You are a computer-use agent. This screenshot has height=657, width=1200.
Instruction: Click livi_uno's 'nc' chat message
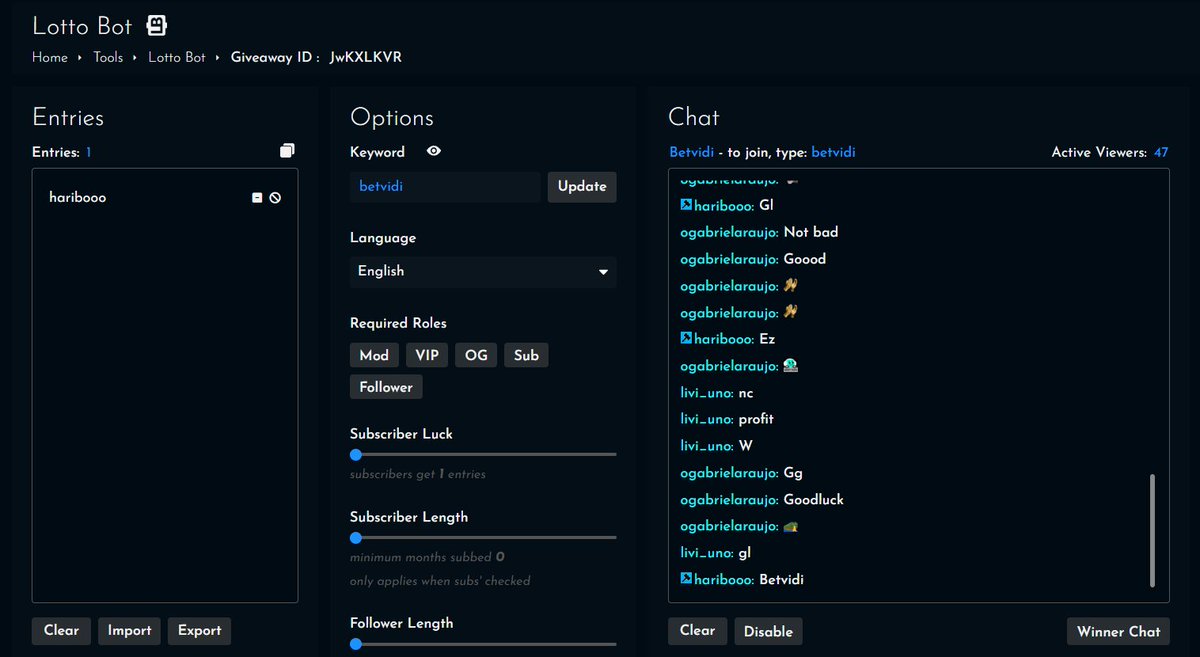click(x=746, y=393)
